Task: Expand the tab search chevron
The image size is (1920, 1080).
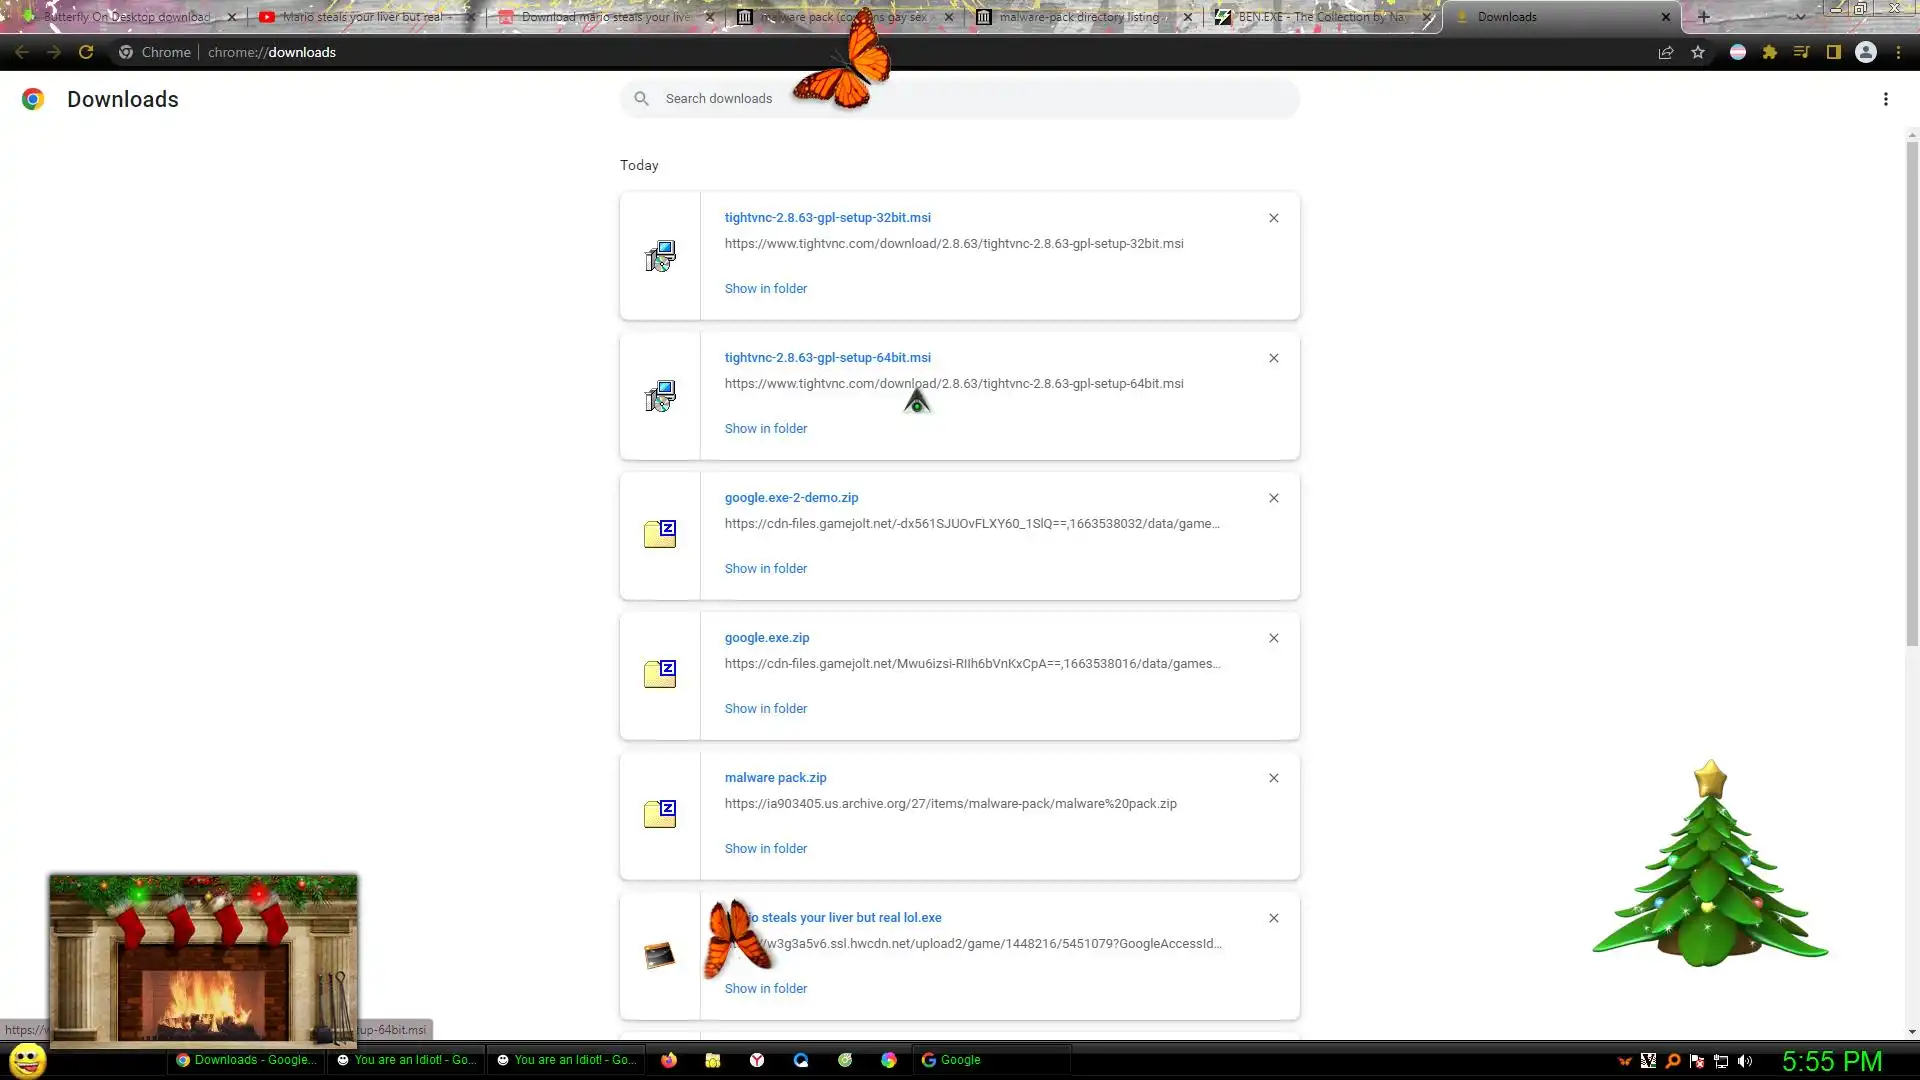Action: 1800,16
